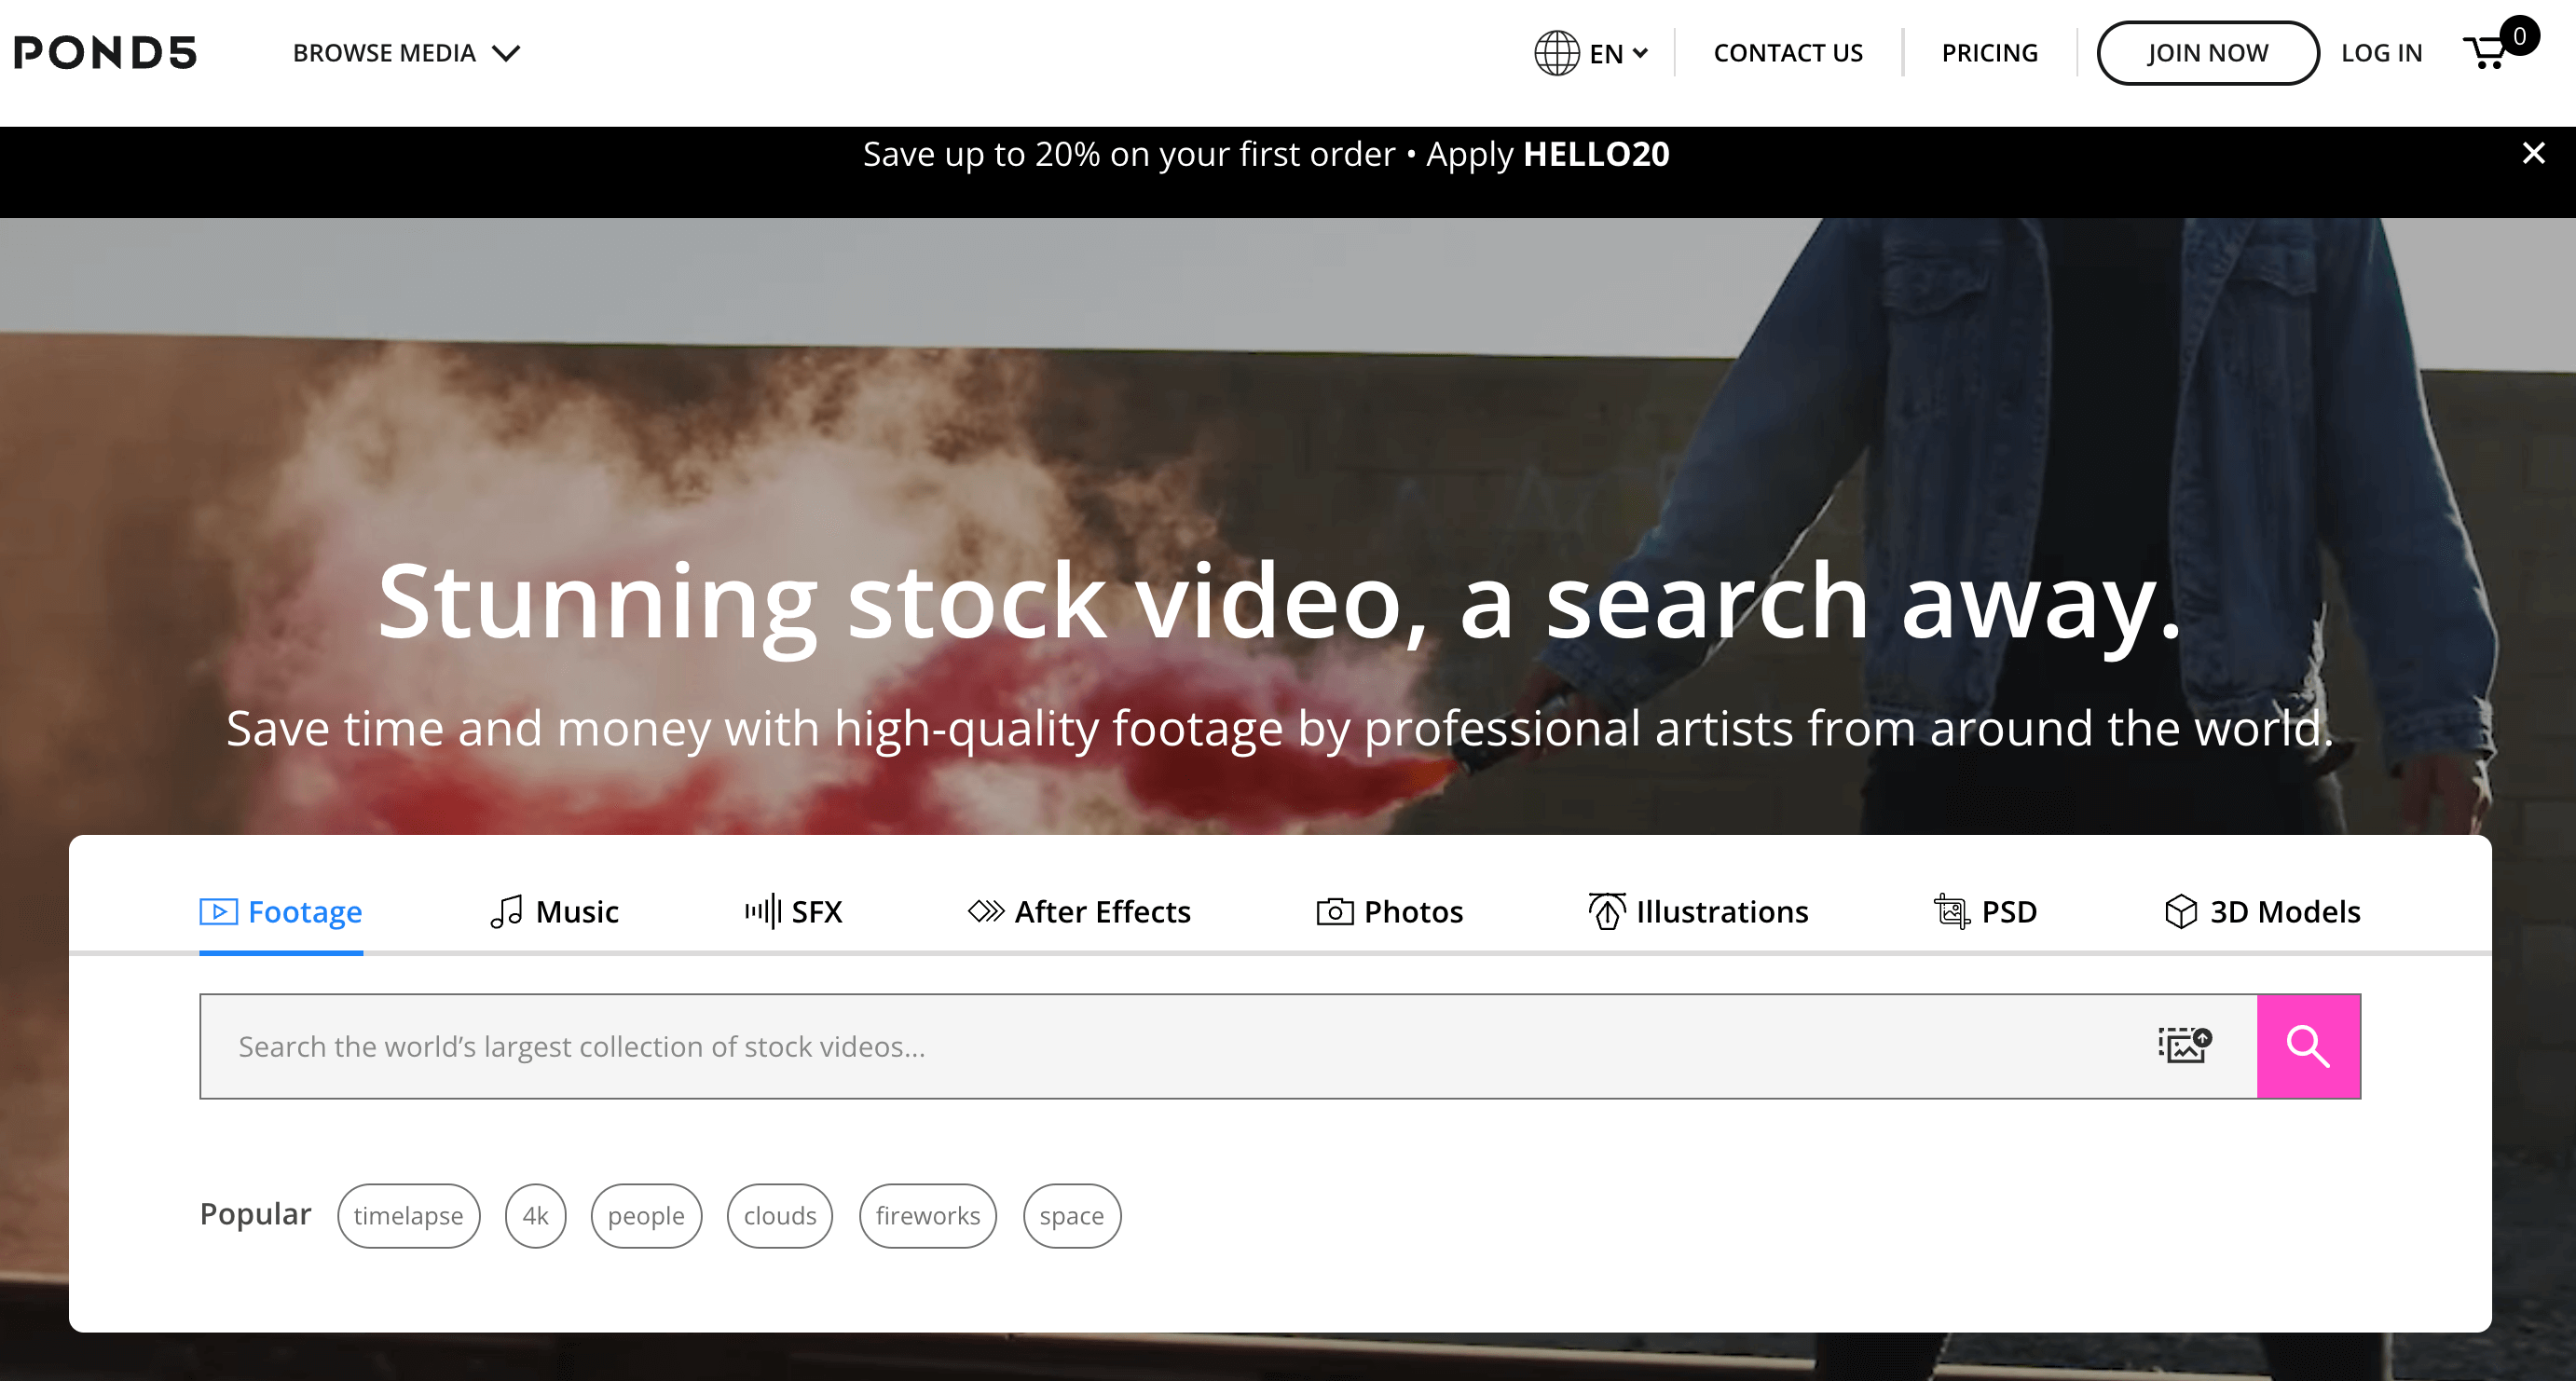Click the Join Now button
The width and height of the screenshot is (2576, 1381).
pos(2207,53)
